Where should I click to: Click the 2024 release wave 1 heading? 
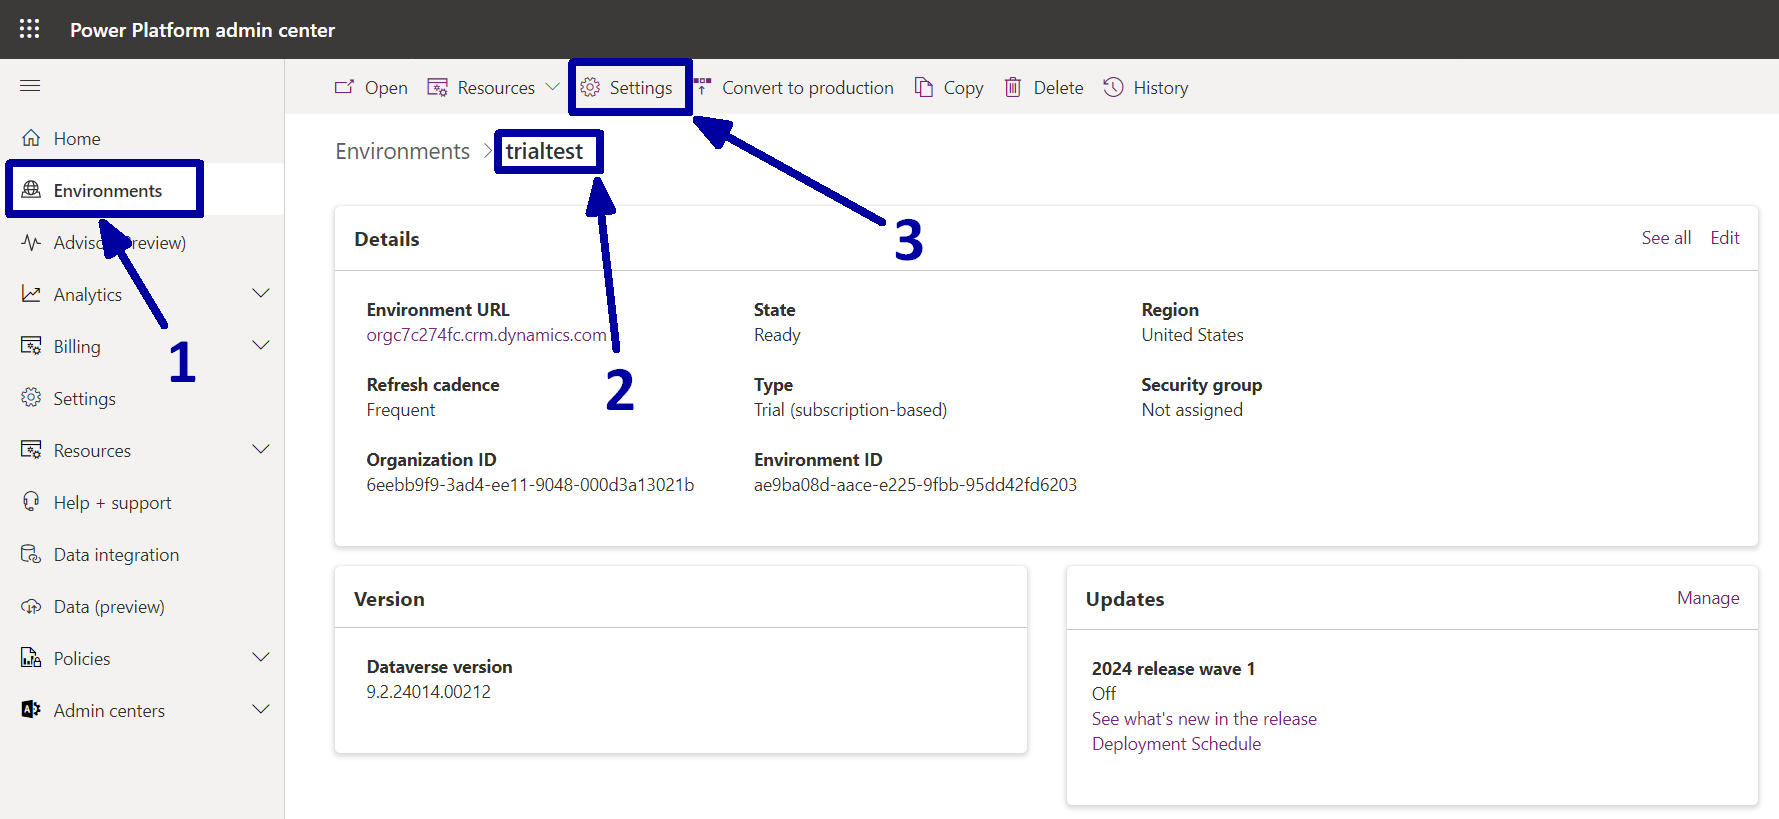1173,669
